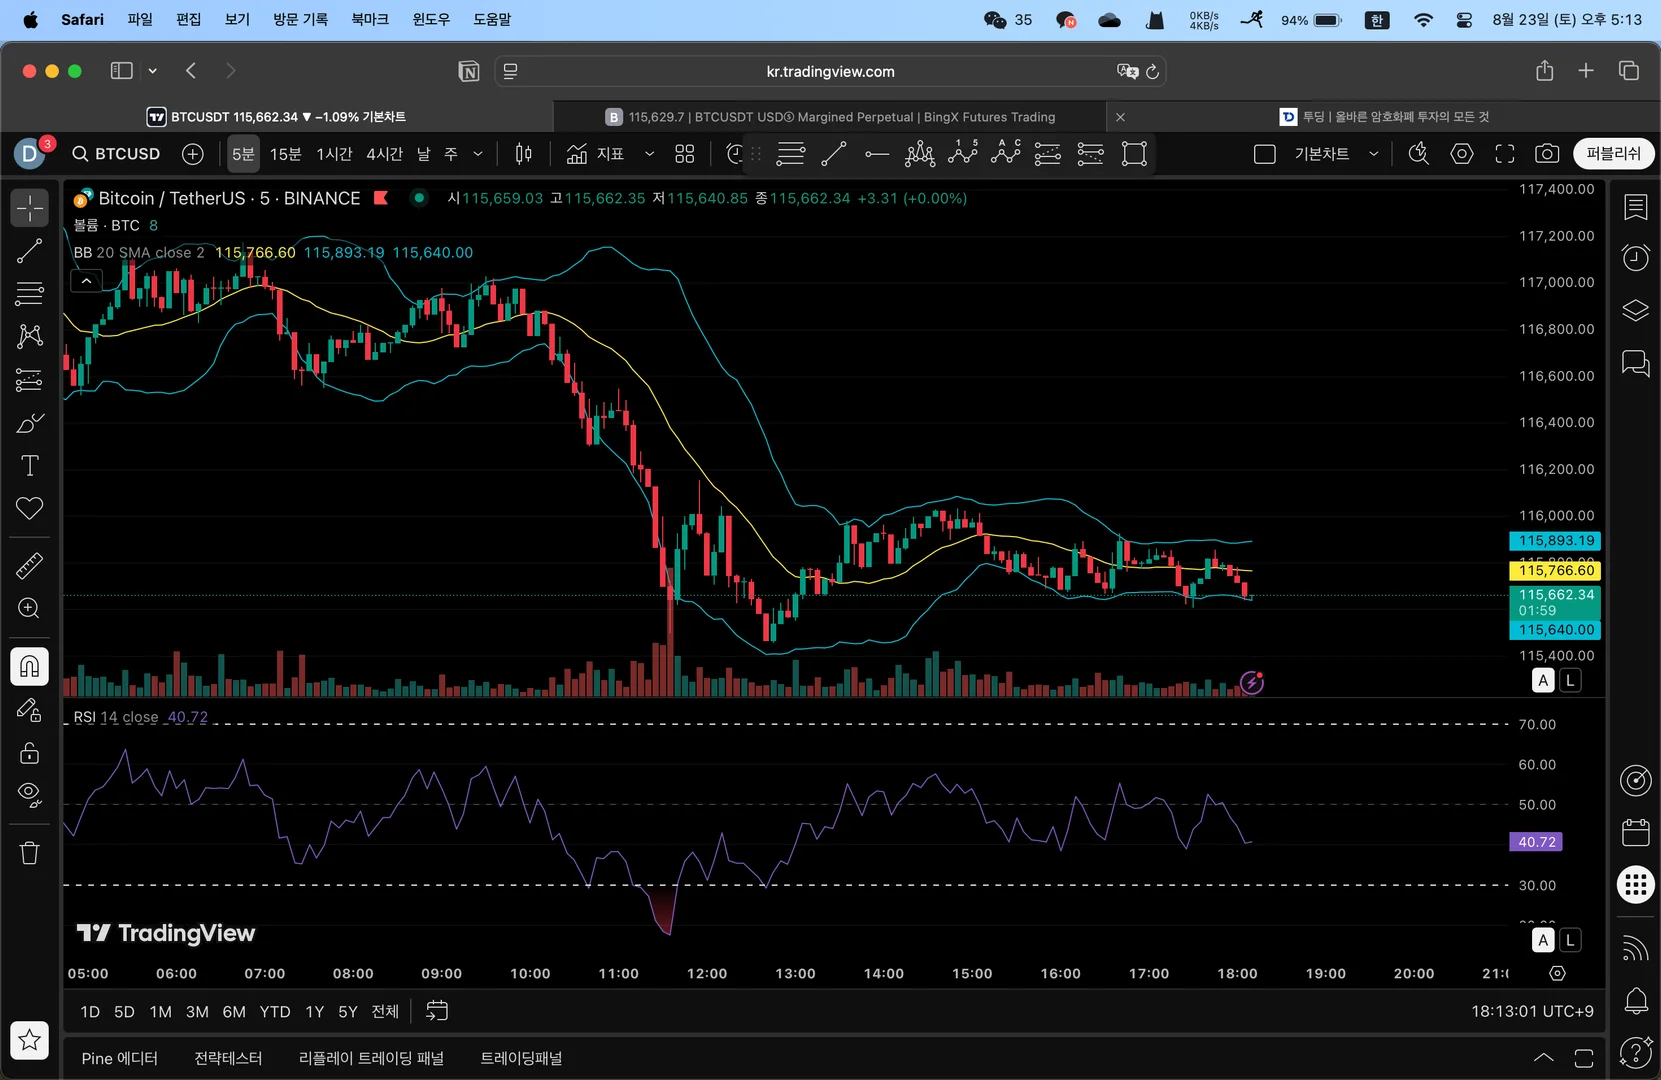
Task: Expand the timeframe interval dropdown arrow
Action: click(x=478, y=154)
